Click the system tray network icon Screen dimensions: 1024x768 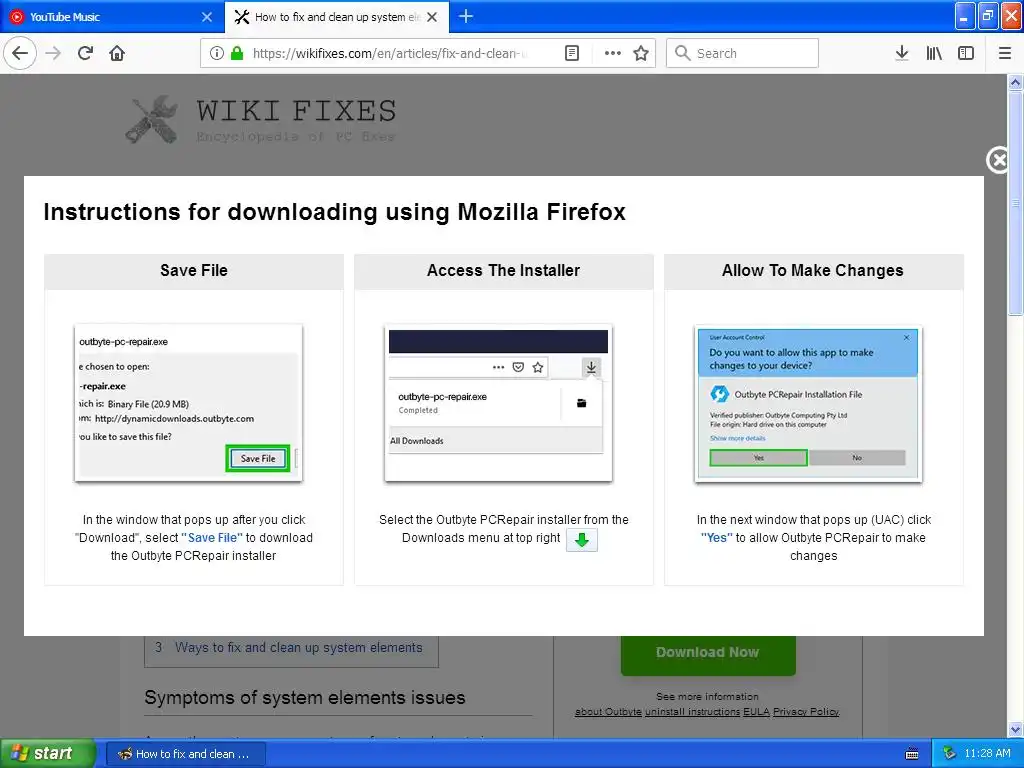click(x=950, y=753)
